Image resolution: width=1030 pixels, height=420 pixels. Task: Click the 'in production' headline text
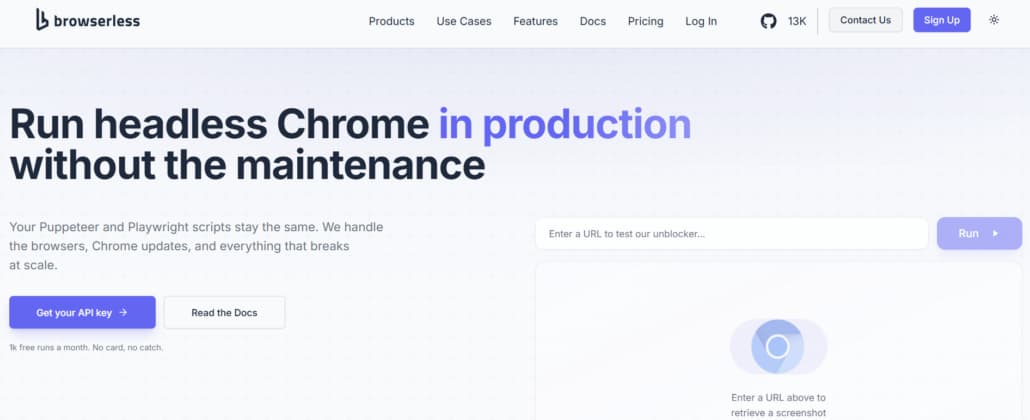click(564, 125)
